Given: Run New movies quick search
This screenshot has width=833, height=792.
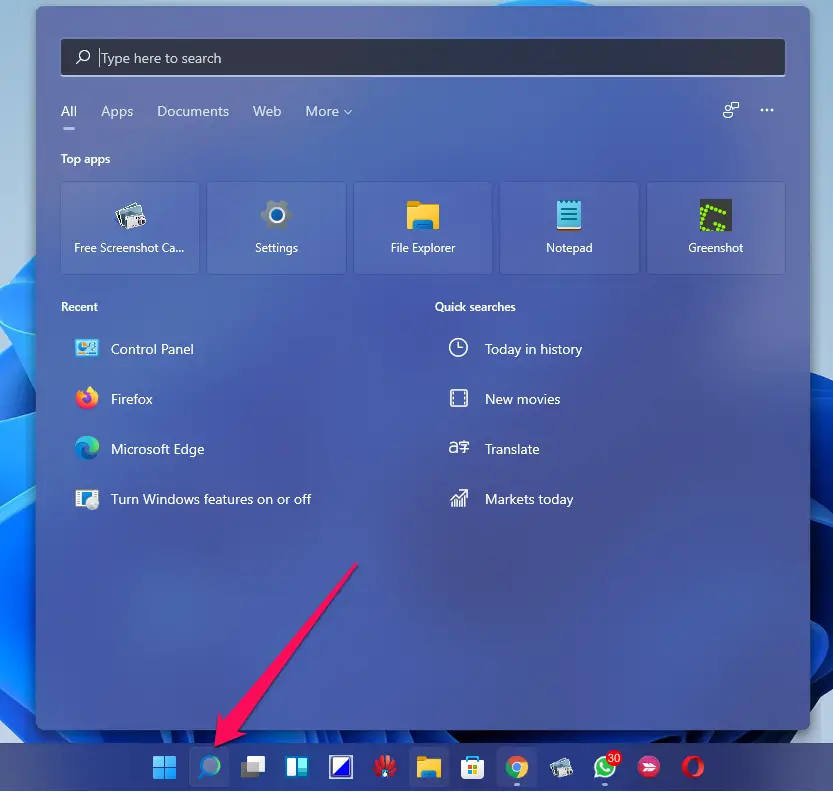Looking at the screenshot, I should point(505,399).
